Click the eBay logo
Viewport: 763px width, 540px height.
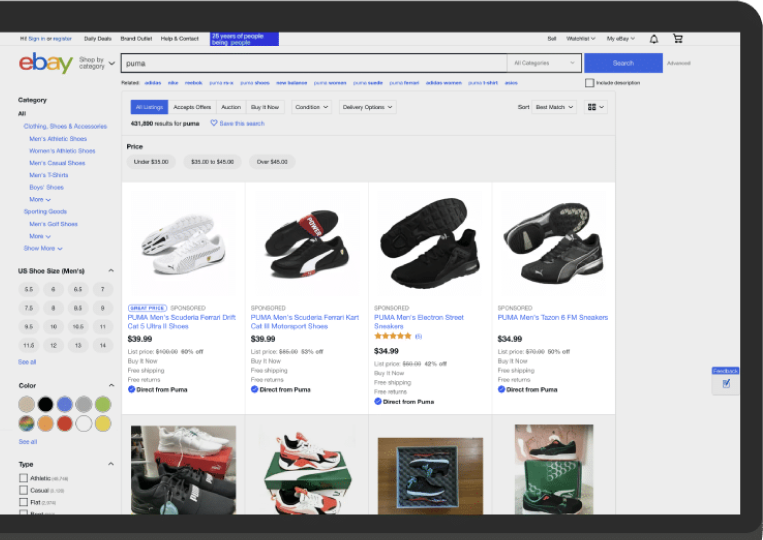click(x=46, y=63)
